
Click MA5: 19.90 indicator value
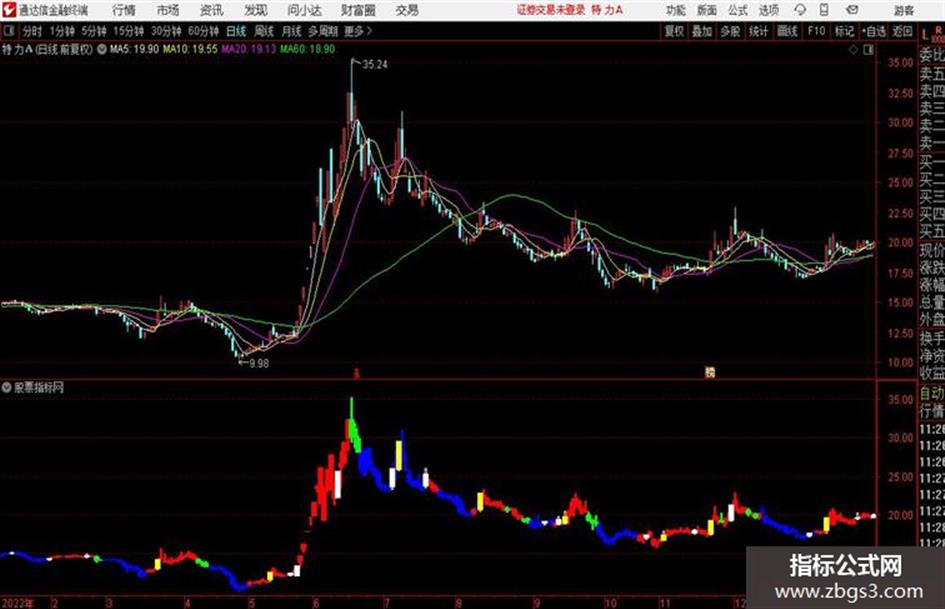(x=134, y=49)
